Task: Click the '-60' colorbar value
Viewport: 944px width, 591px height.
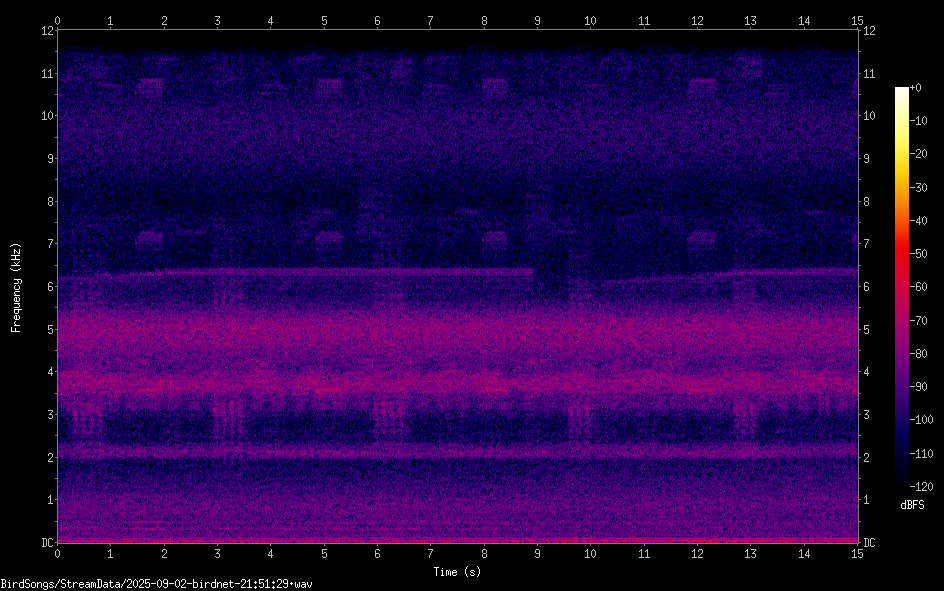Action: click(918, 287)
